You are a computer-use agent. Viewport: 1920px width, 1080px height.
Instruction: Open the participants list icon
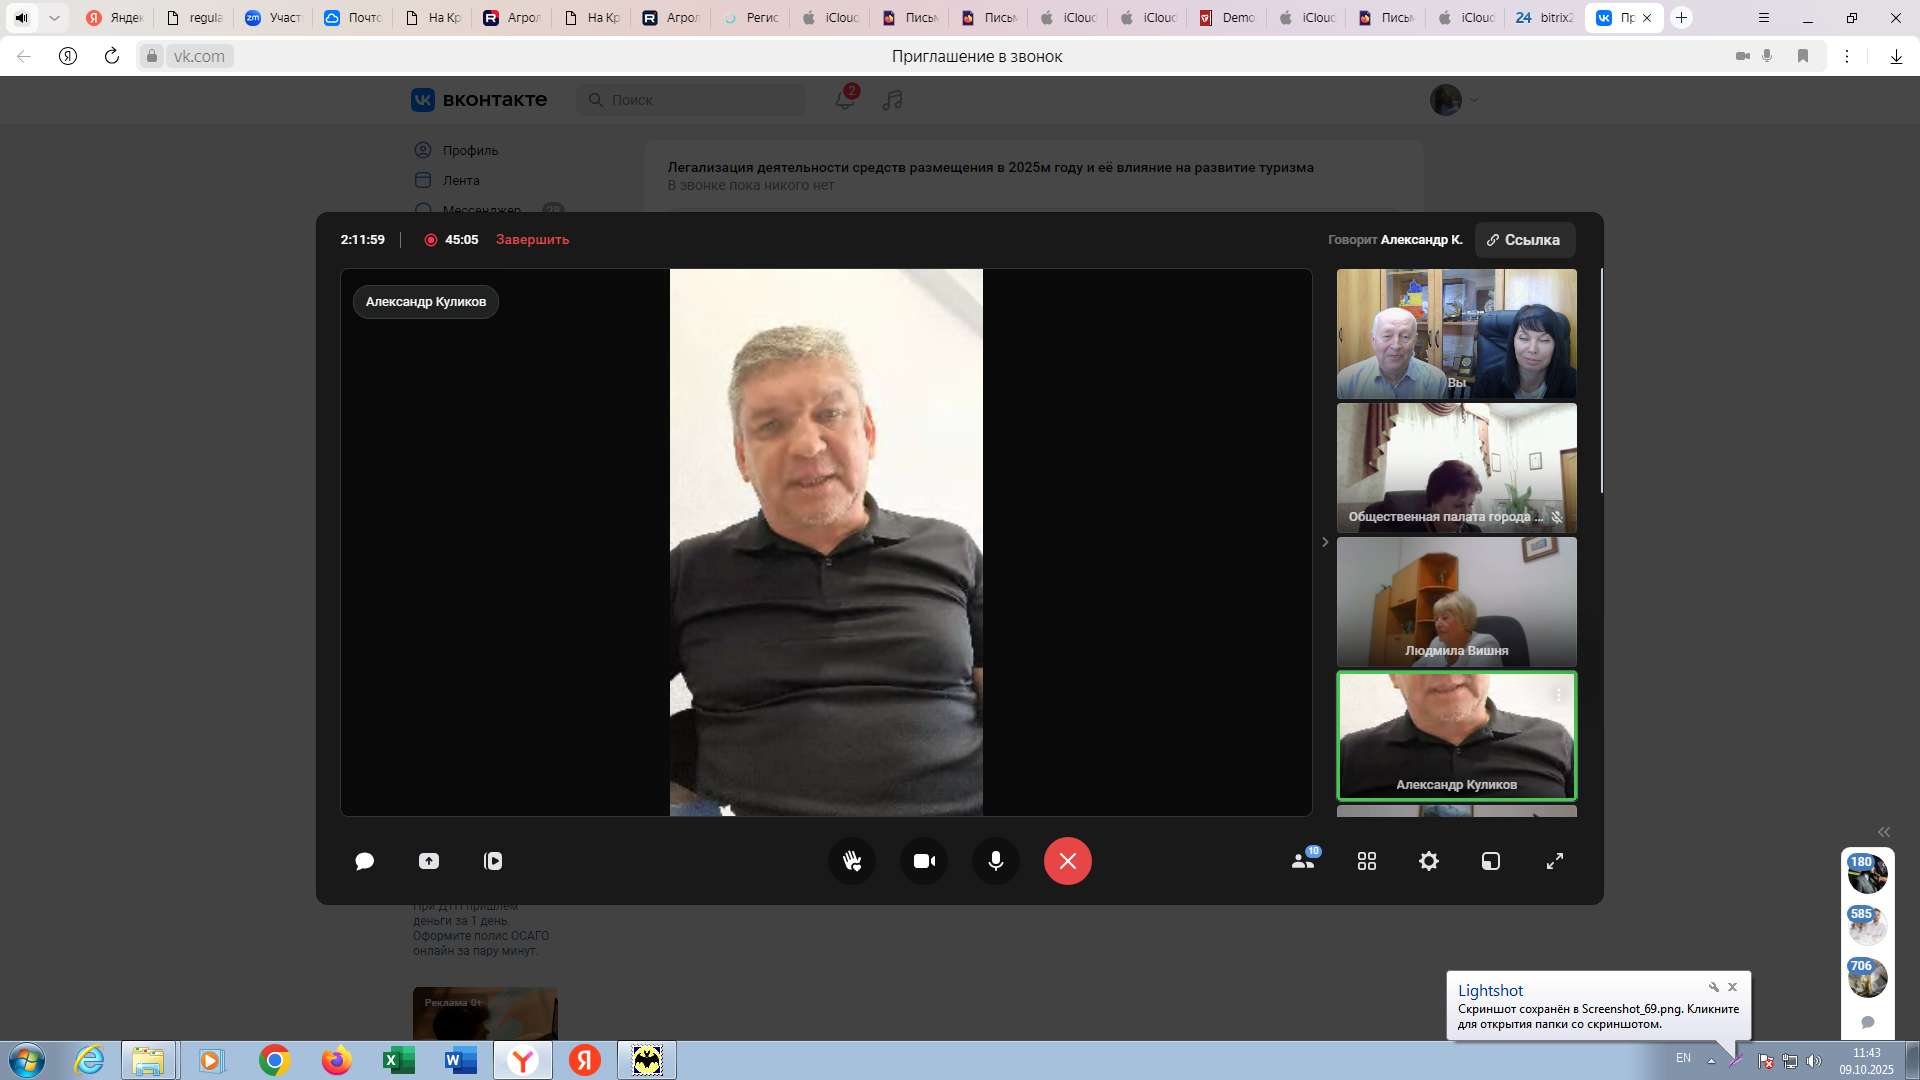point(1303,861)
